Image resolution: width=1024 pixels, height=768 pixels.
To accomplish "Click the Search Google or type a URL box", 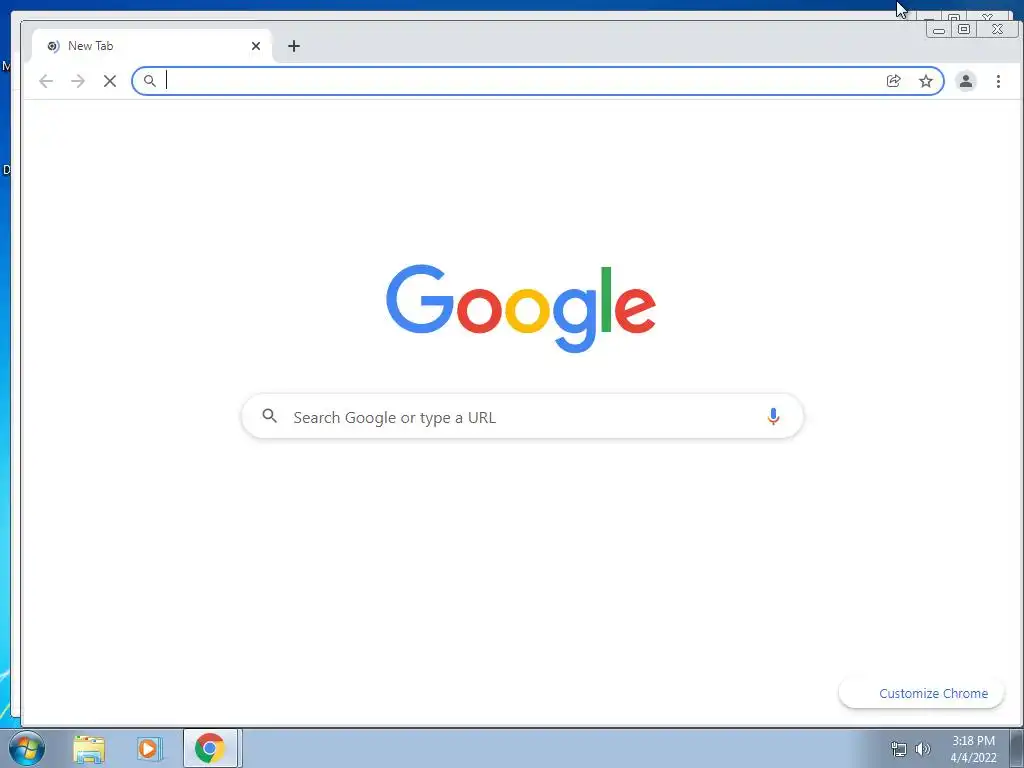I will click(x=522, y=417).
